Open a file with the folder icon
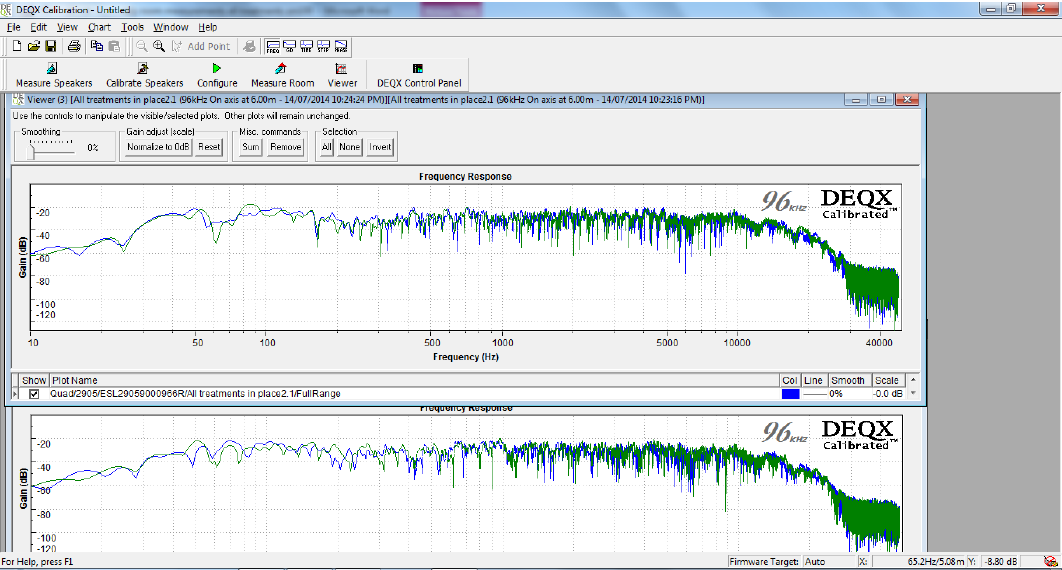The width and height of the screenshot is (1062, 570). pos(33,46)
